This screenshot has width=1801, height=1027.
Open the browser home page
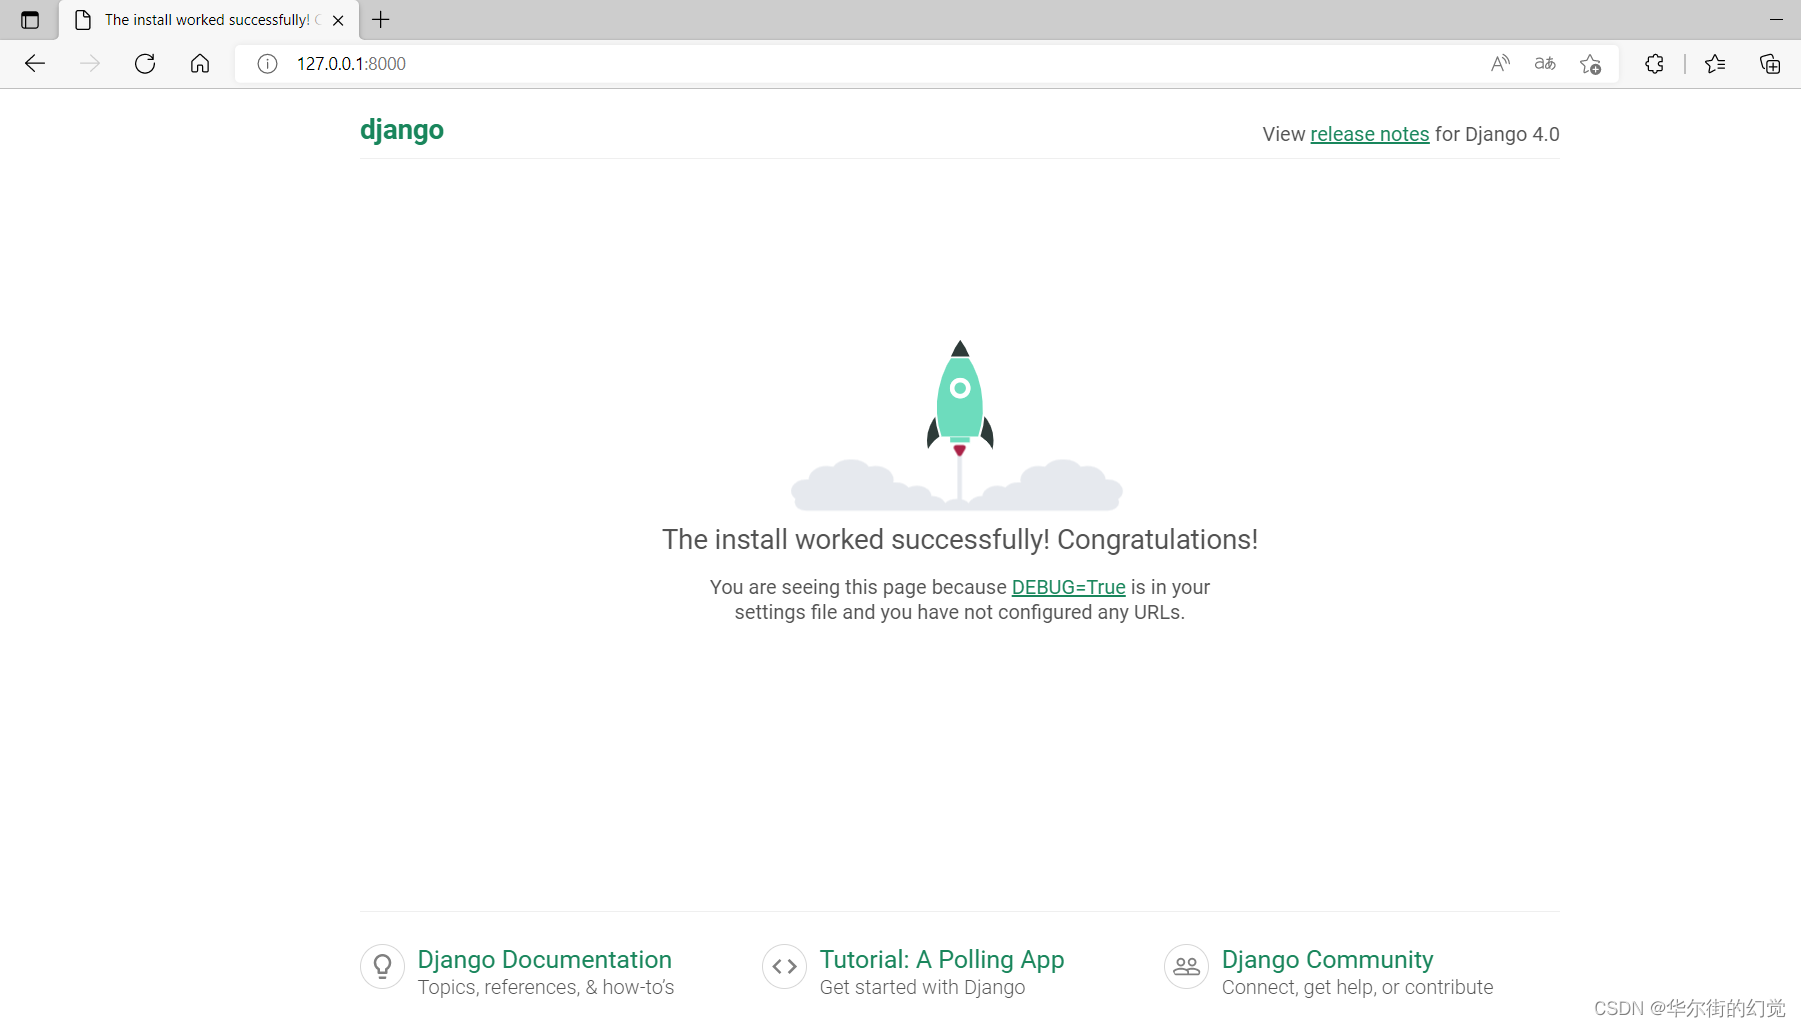[199, 63]
